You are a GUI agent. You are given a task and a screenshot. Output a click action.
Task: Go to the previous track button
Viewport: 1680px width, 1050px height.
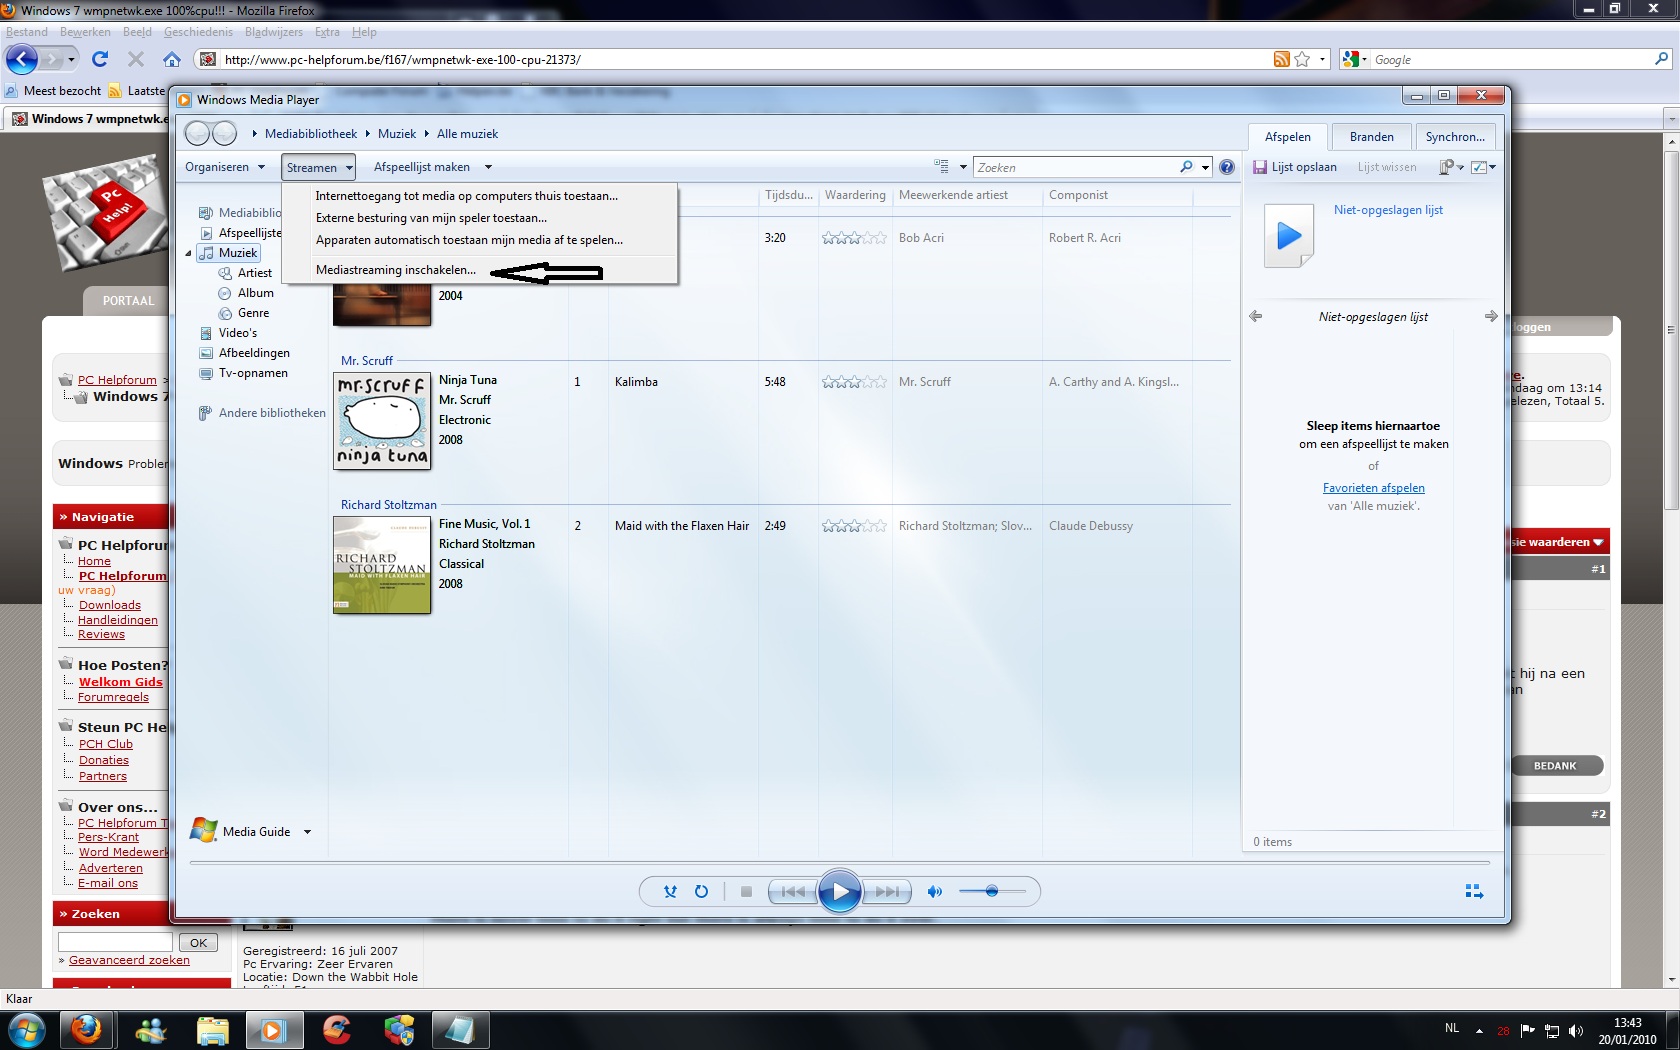(793, 891)
